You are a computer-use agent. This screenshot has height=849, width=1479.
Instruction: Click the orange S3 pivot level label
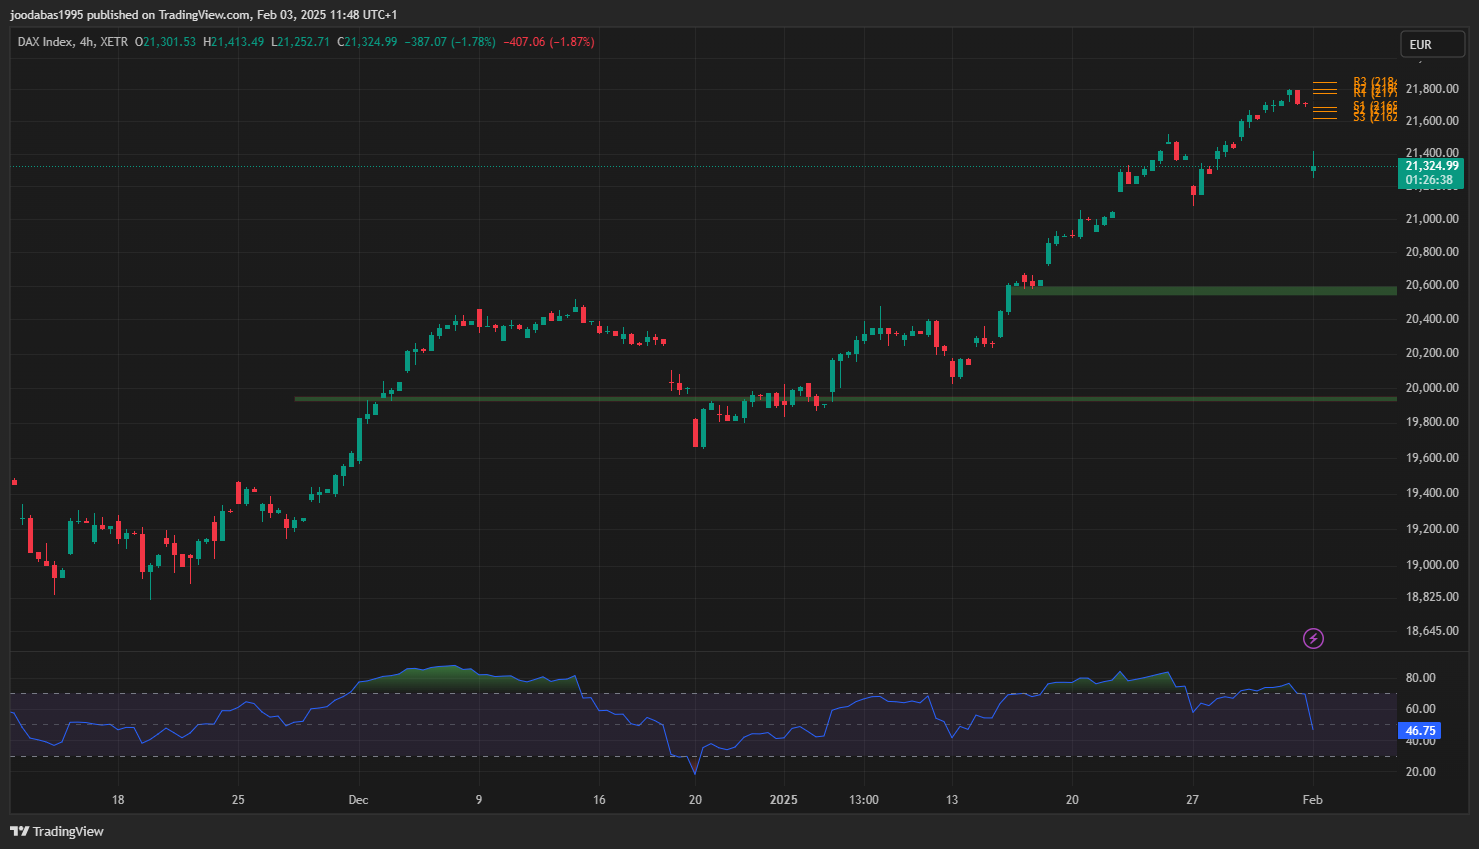(x=1374, y=118)
